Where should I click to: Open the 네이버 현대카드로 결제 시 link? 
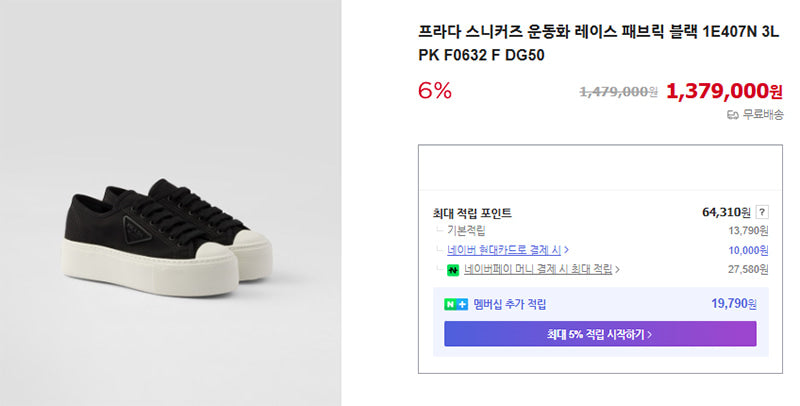(x=504, y=250)
